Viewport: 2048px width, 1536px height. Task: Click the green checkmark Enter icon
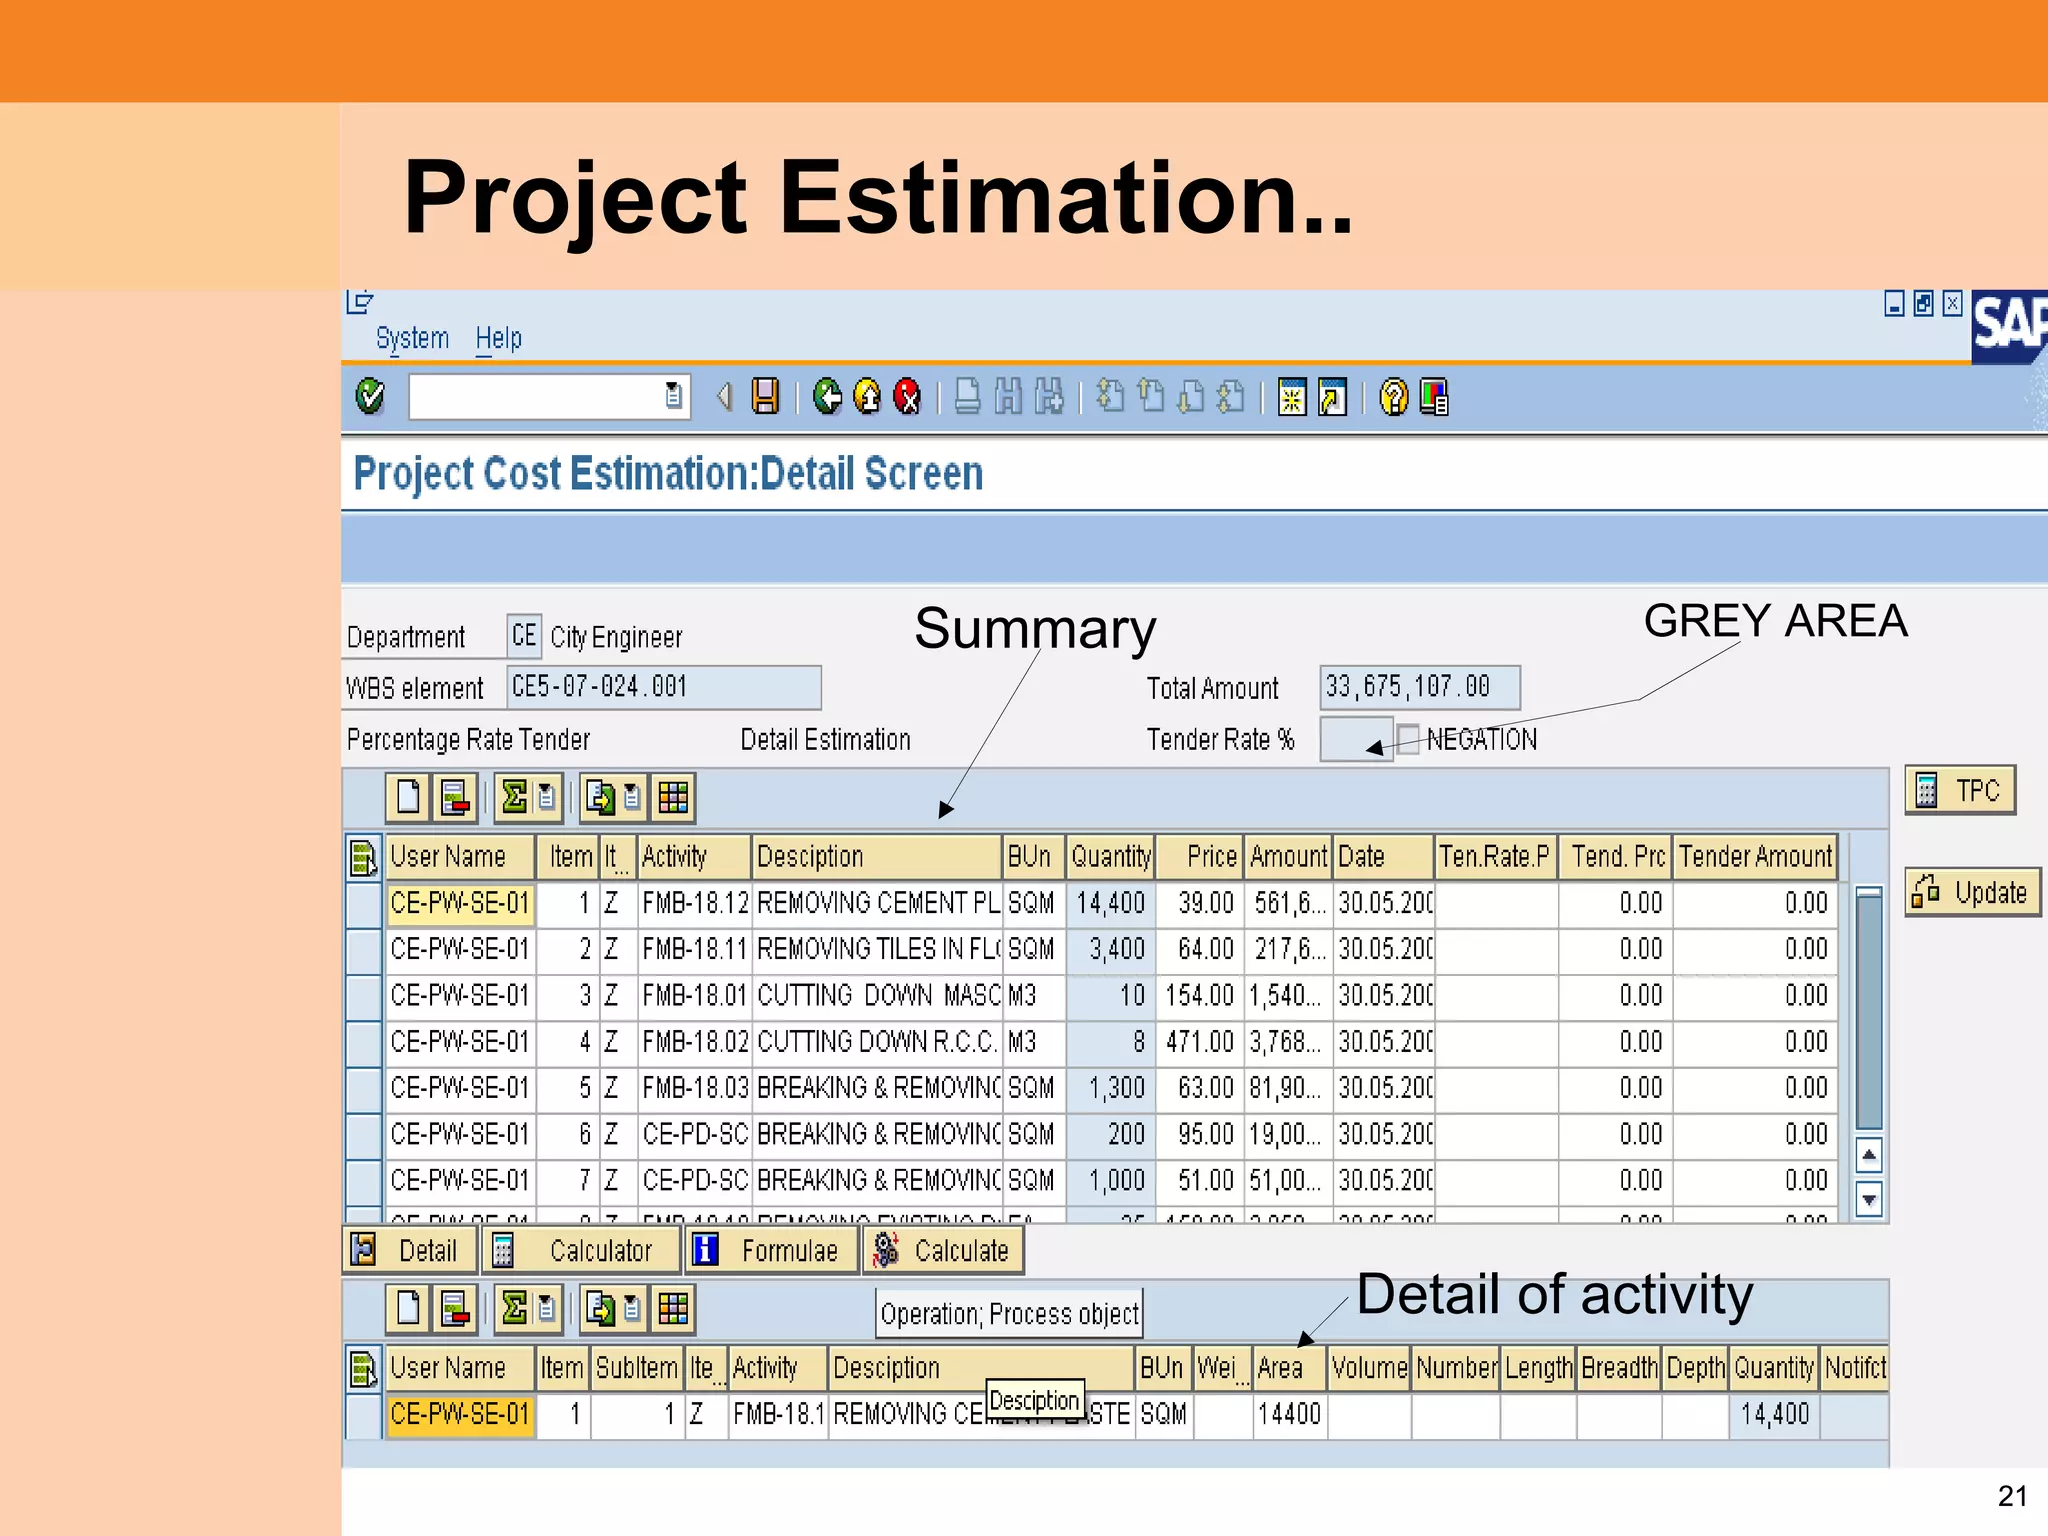[x=370, y=396]
